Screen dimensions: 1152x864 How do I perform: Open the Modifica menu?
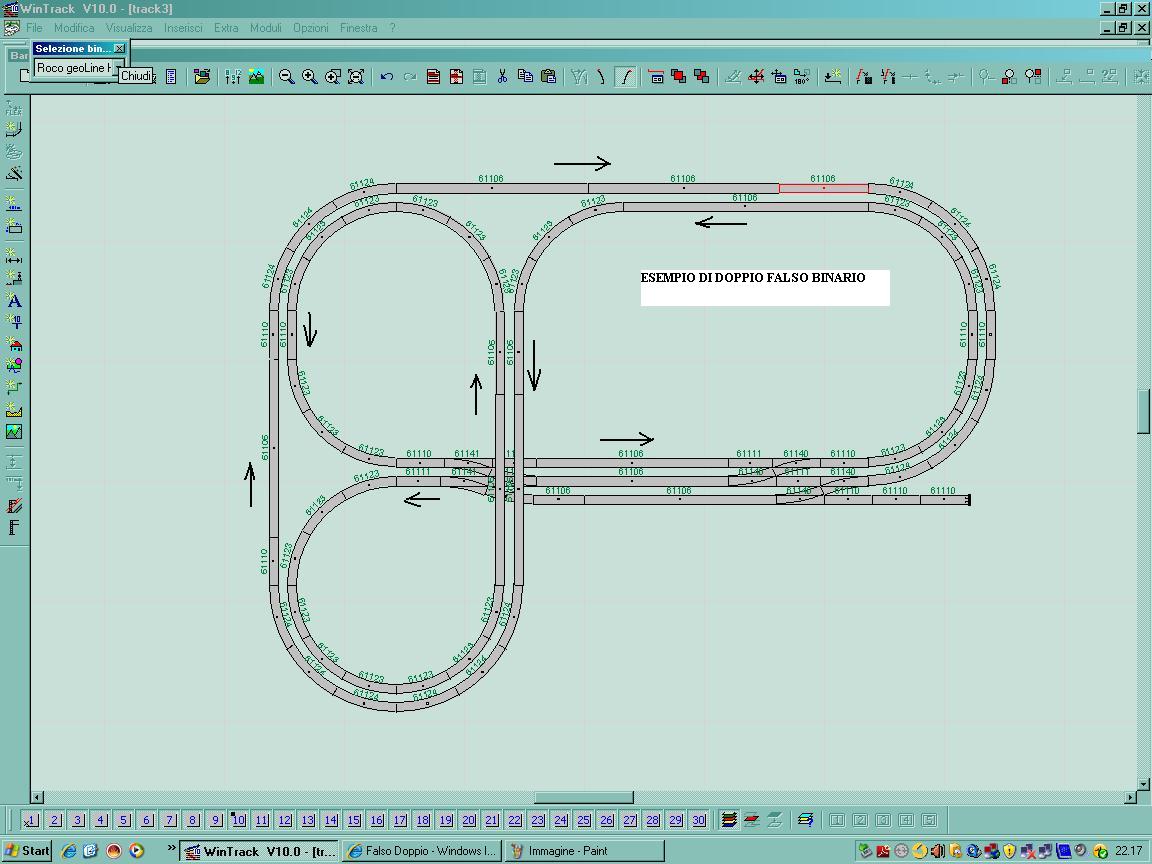tap(74, 28)
